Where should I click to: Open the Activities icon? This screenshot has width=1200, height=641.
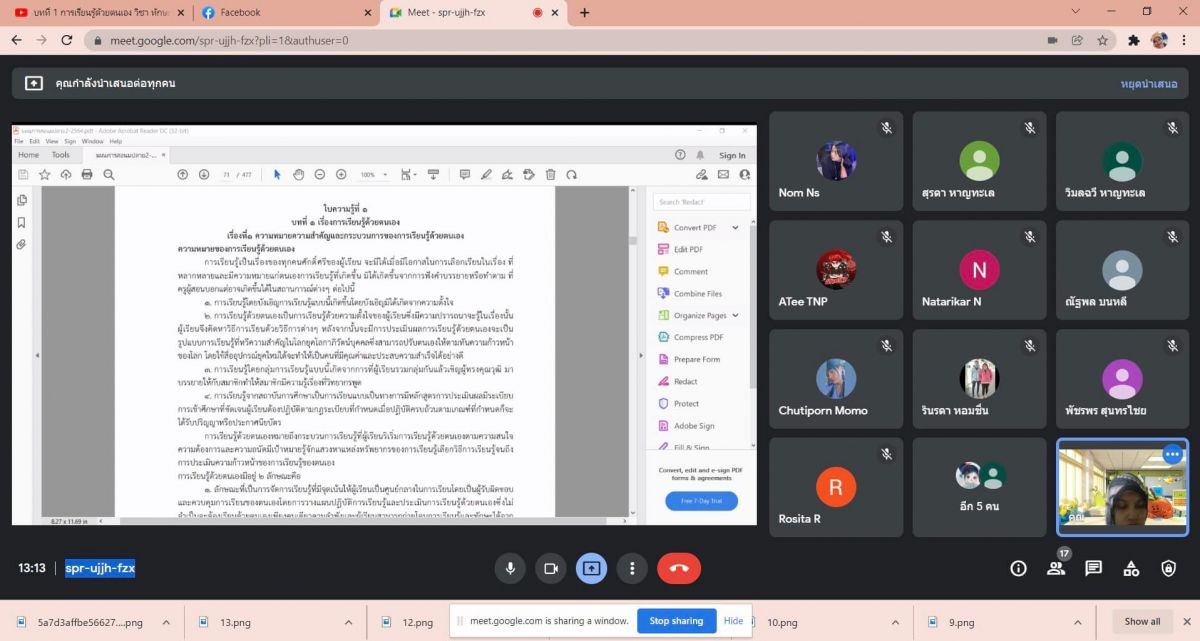click(x=1131, y=568)
